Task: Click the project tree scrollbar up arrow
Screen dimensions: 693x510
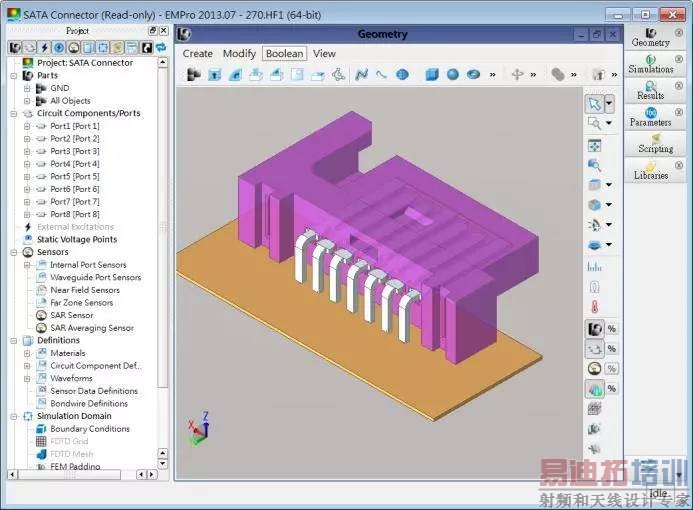Action: click(163, 62)
